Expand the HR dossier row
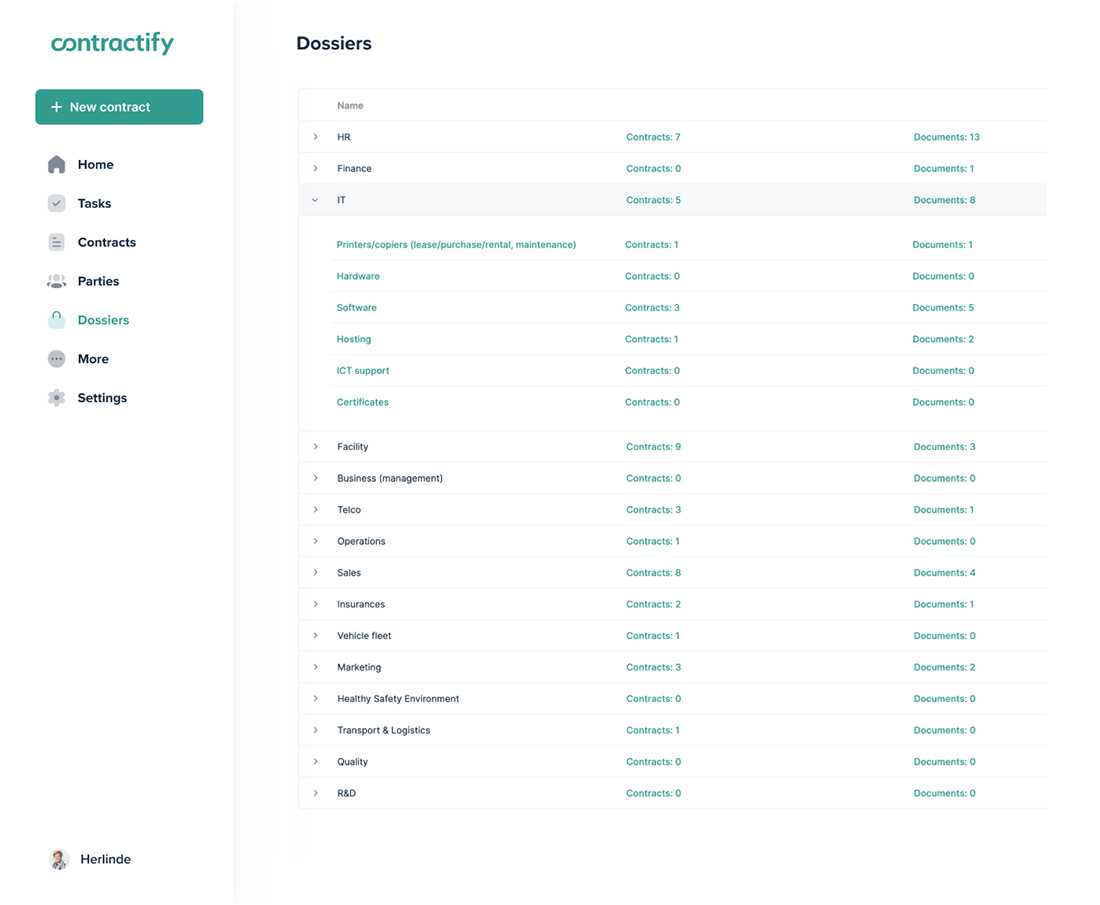This screenshot has height=905, width=1100. (316, 137)
